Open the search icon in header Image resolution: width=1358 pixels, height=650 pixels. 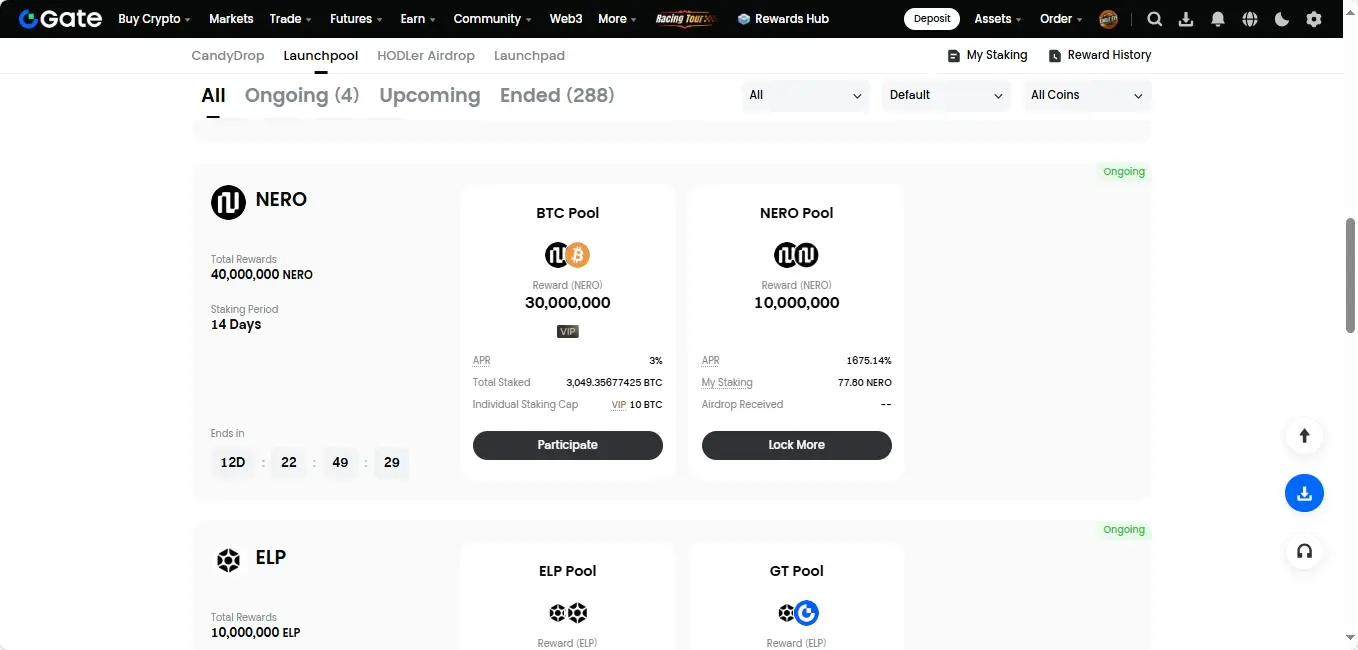[1154, 19]
